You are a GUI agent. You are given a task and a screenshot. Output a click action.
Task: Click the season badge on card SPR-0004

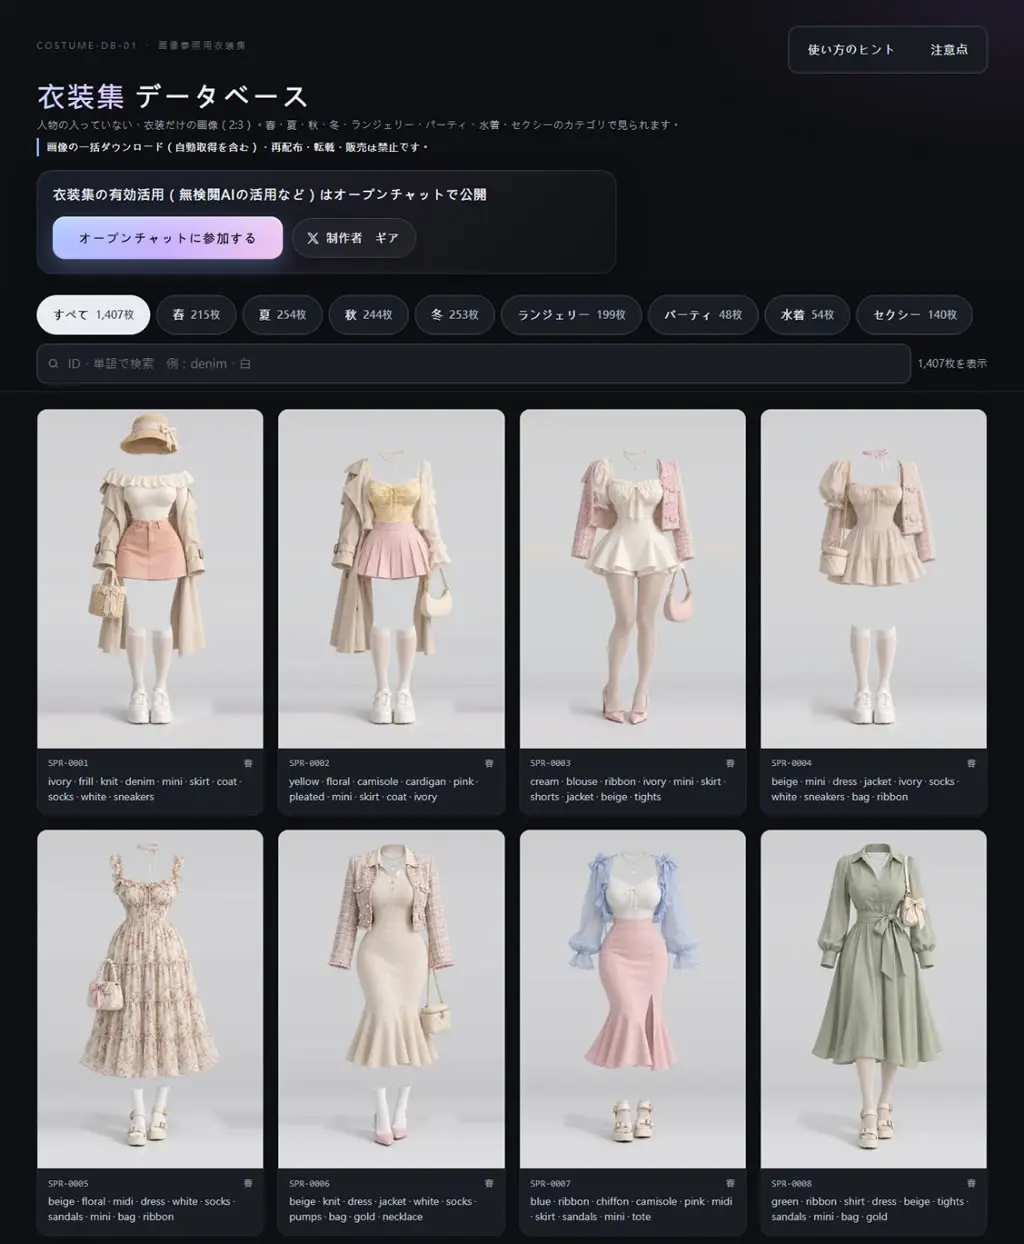[971, 763]
